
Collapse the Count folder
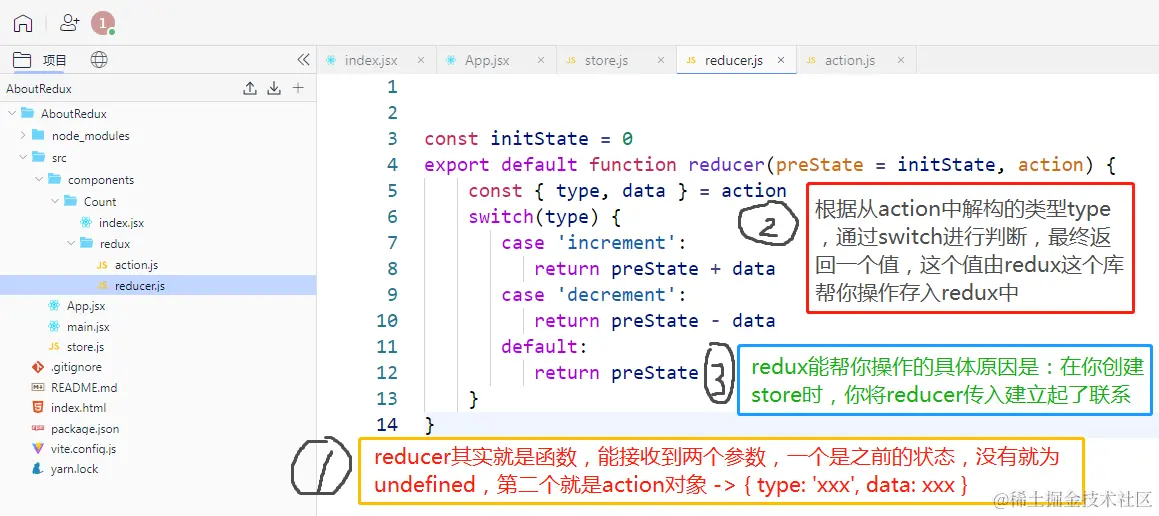(x=55, y=201)
